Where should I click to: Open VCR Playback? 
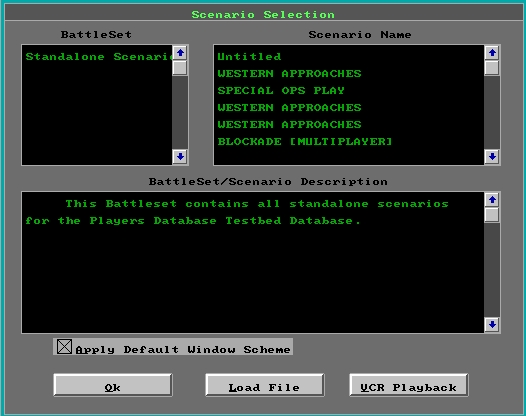409,385
